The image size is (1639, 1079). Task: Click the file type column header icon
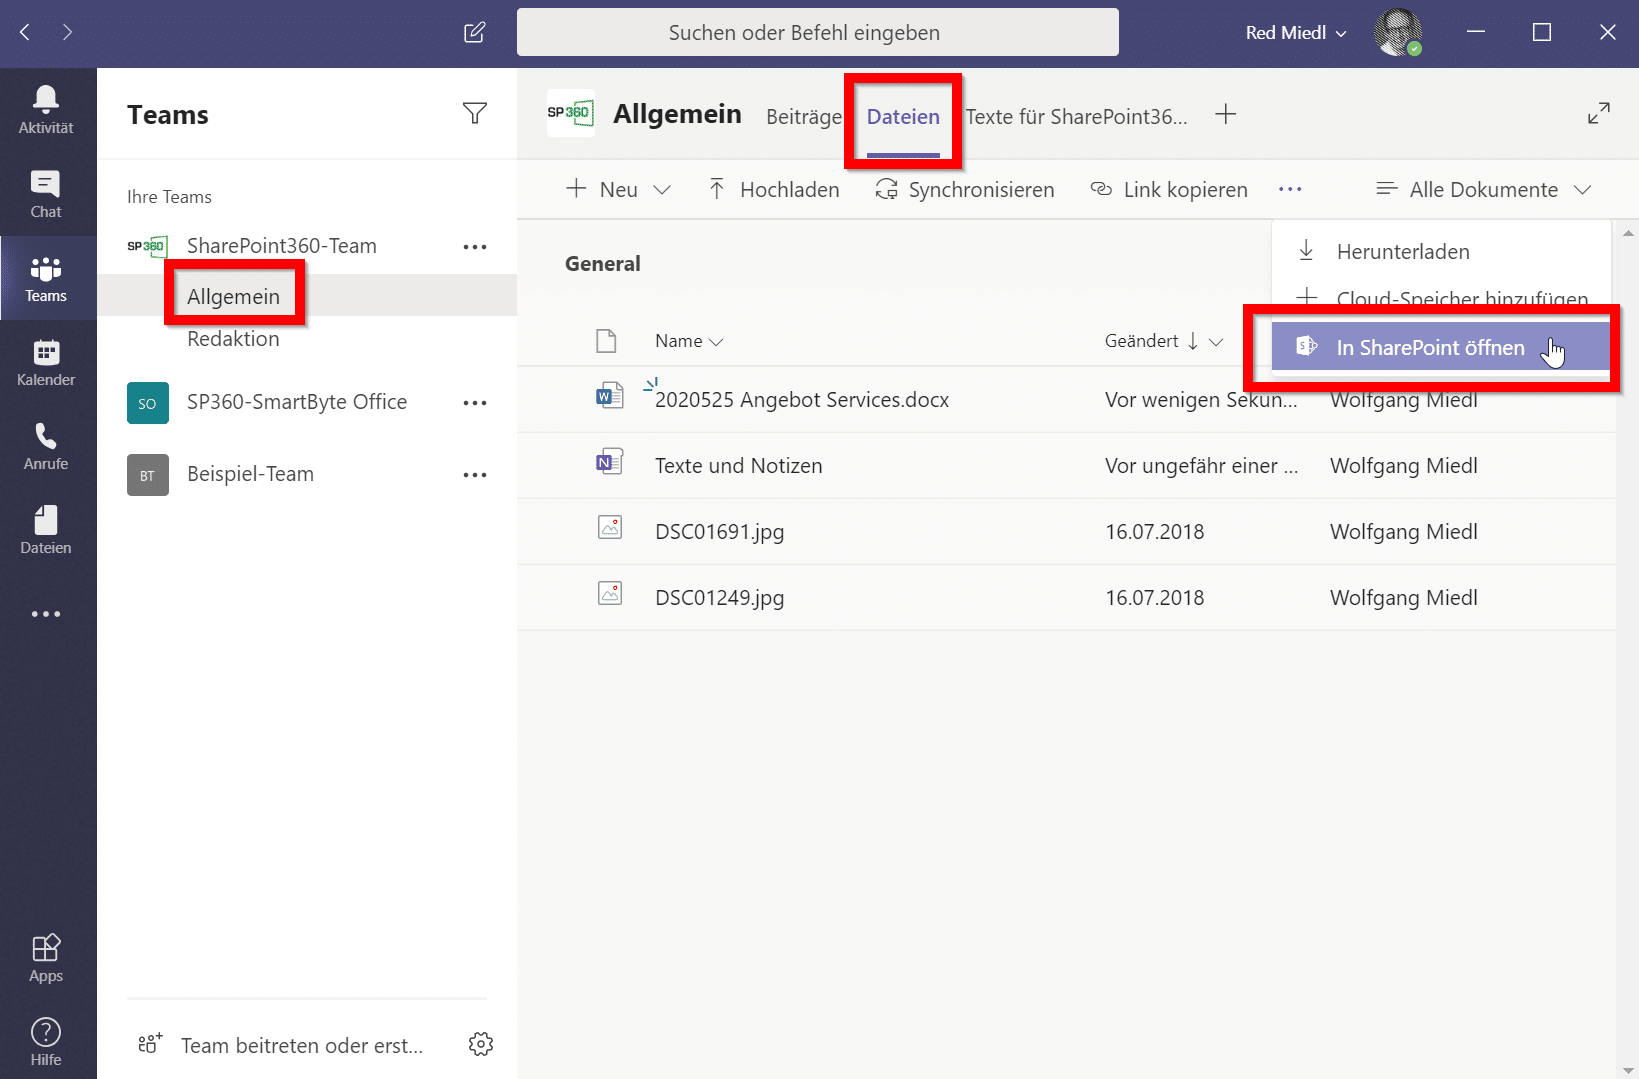[x=606, y=341]
